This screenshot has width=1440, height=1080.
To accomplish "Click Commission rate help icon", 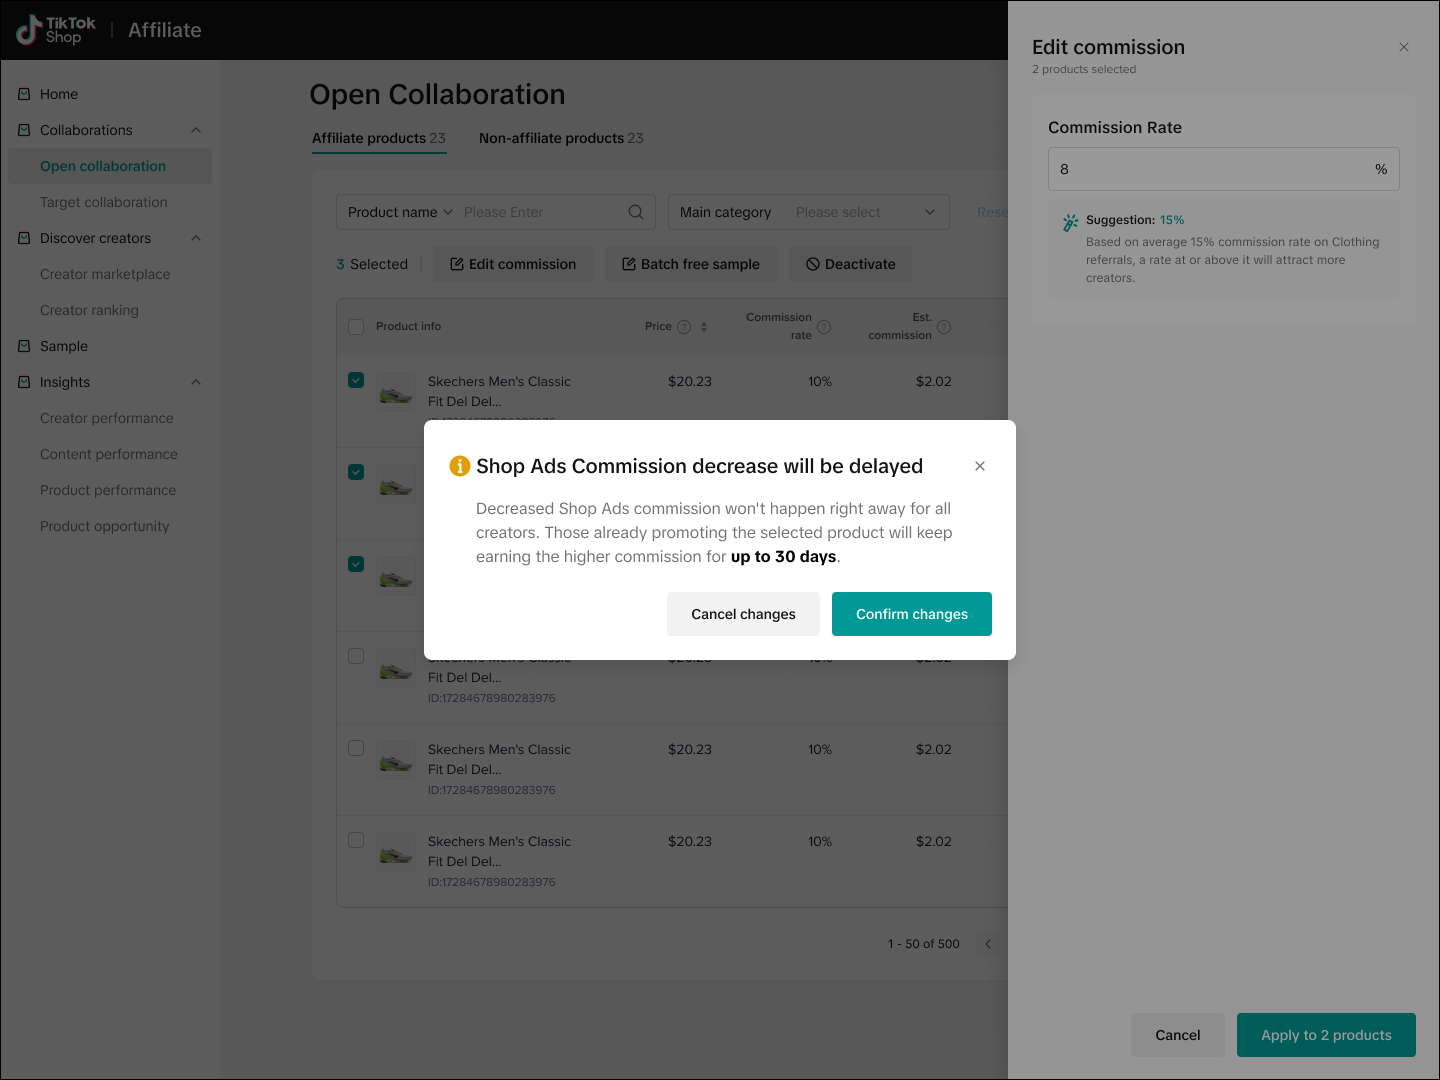I will [x=824, y=327].
